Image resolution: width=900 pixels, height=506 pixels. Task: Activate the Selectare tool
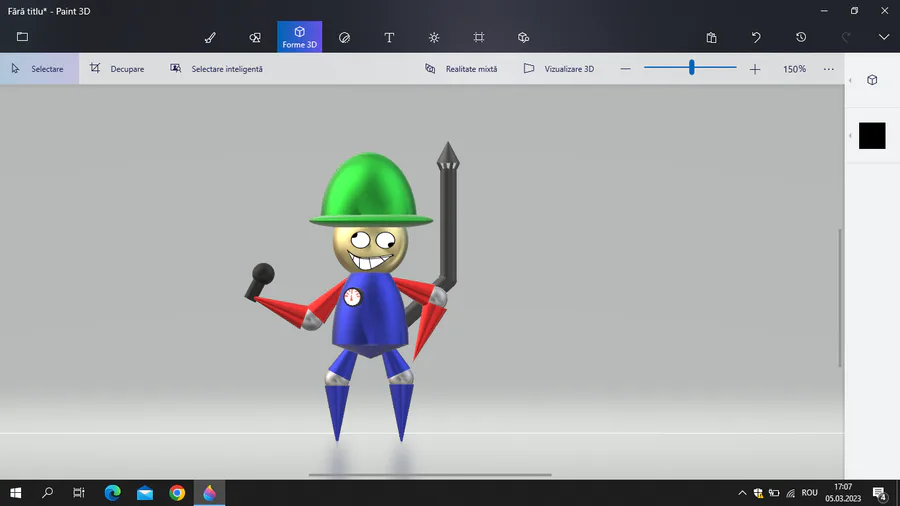point(39,69)
